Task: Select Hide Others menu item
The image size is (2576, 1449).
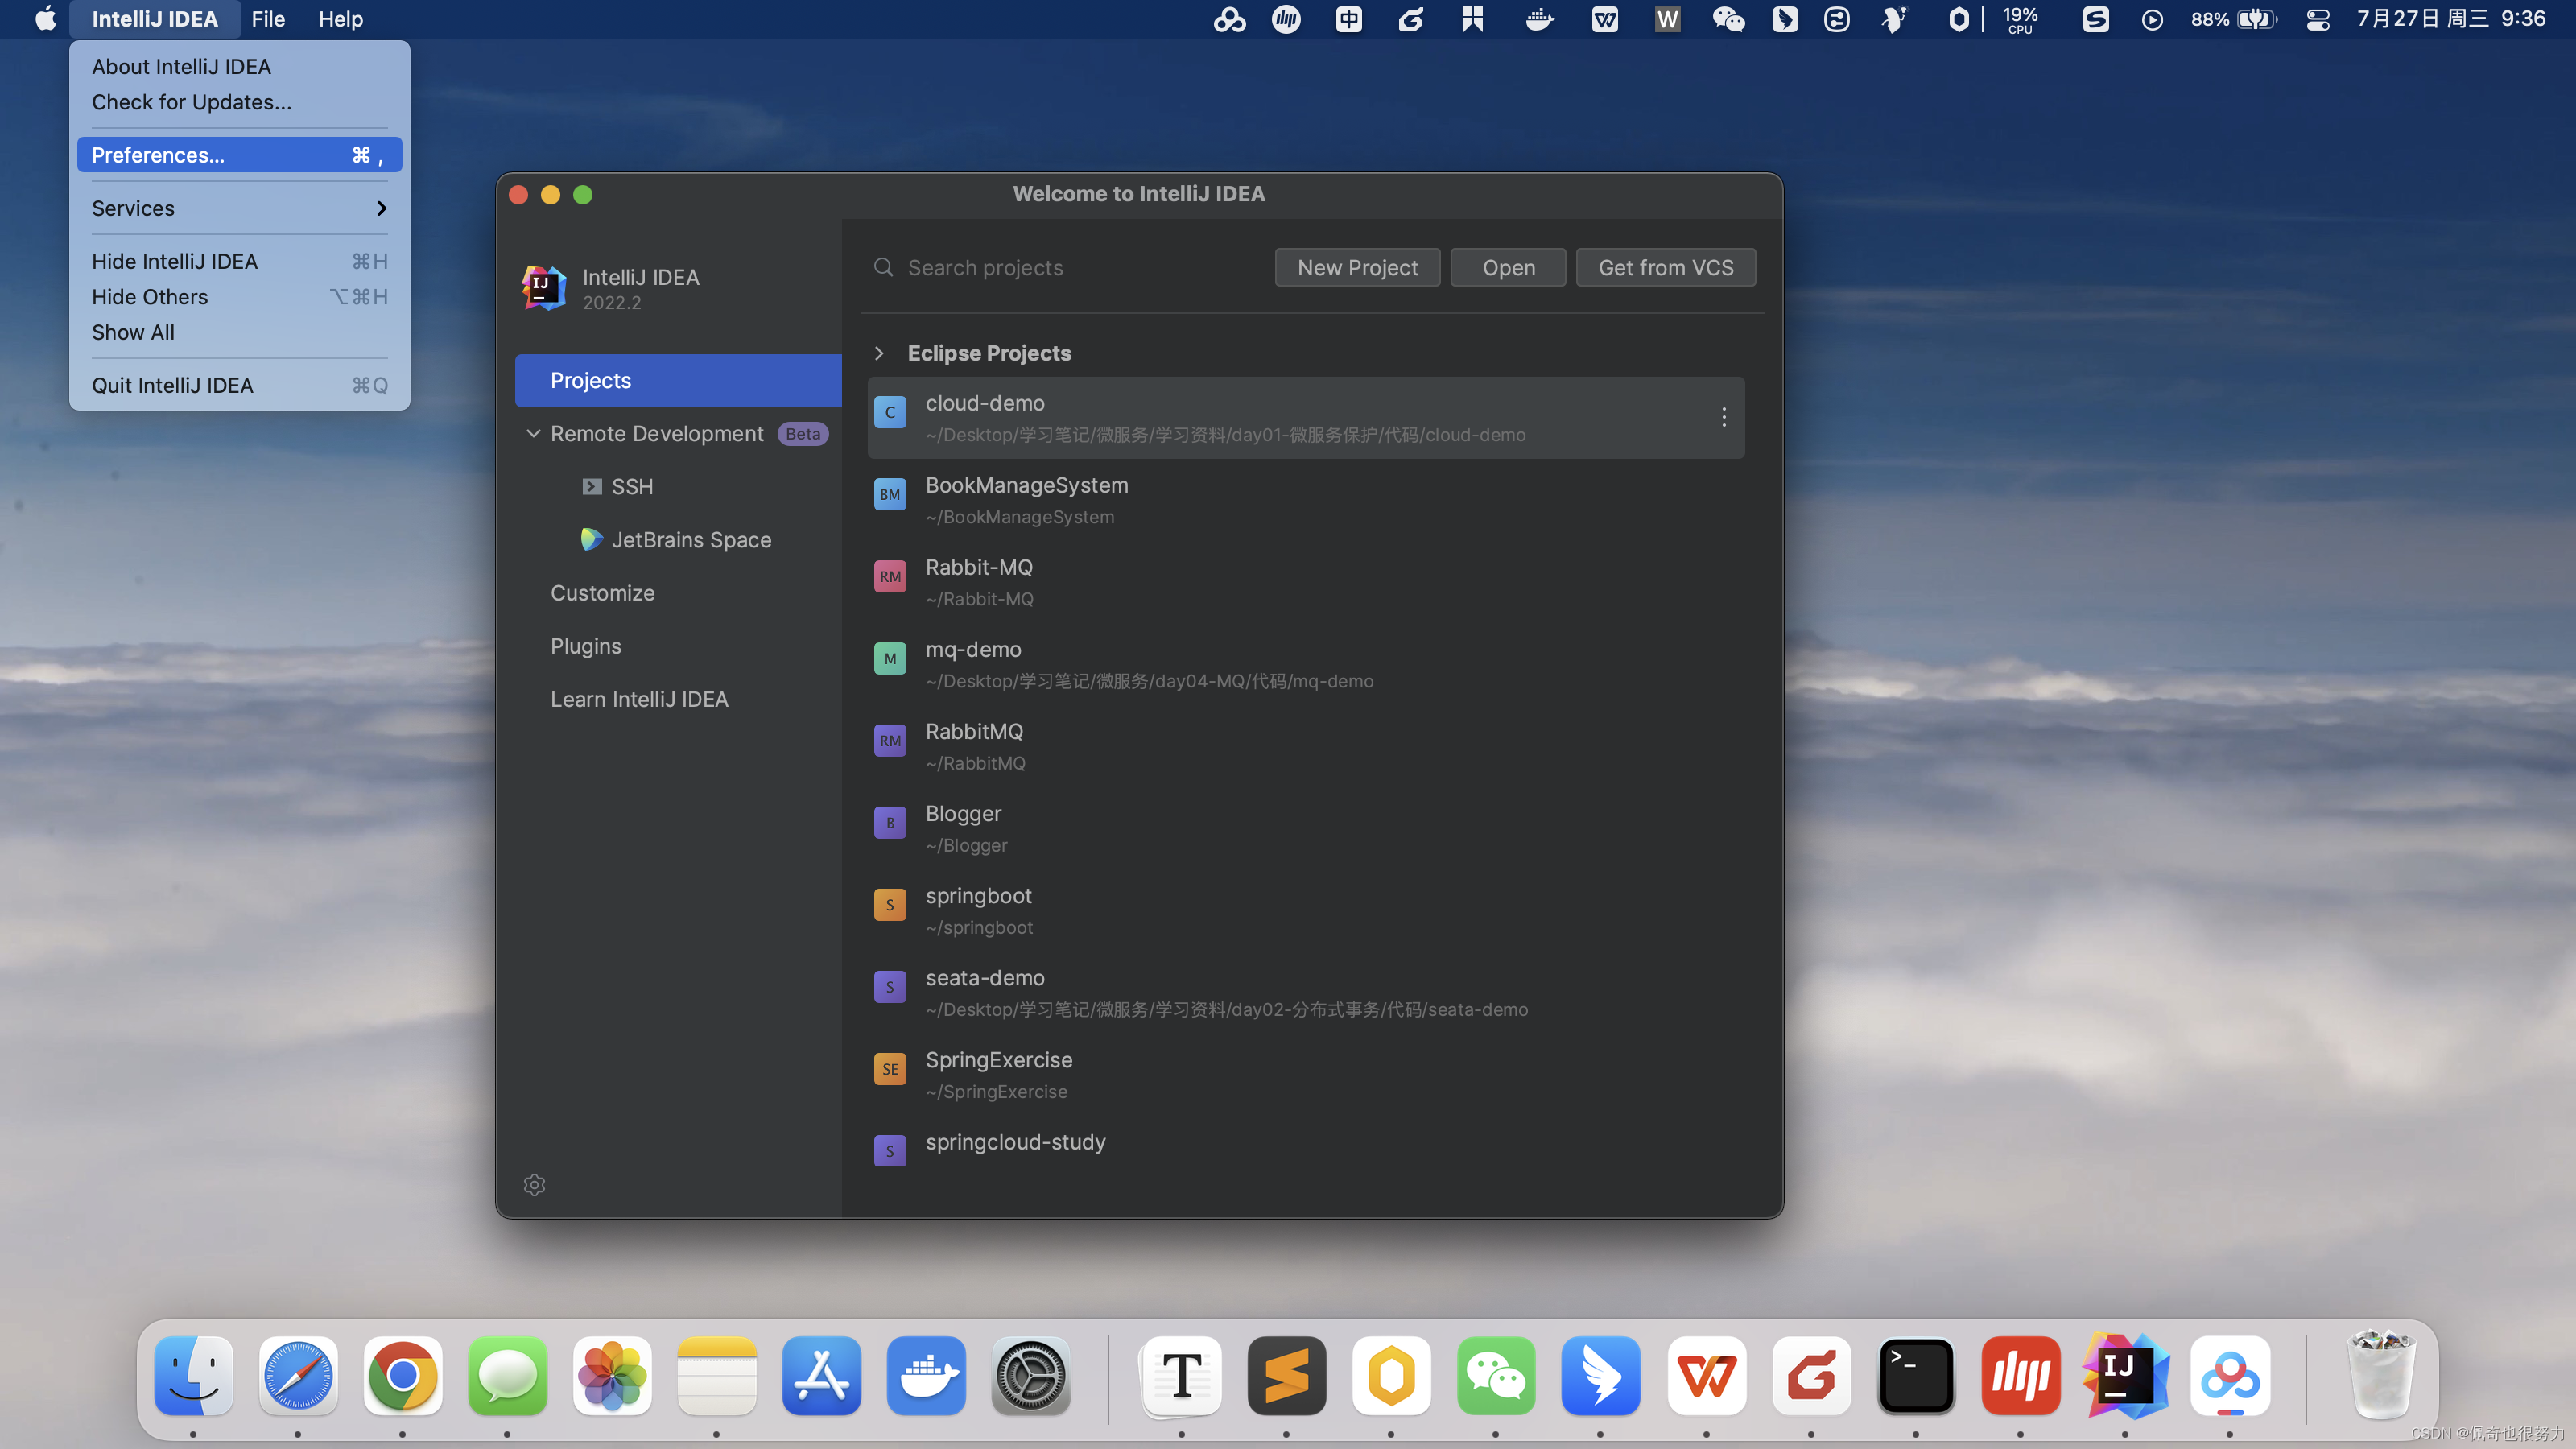Action: click(x=239, y=297)
